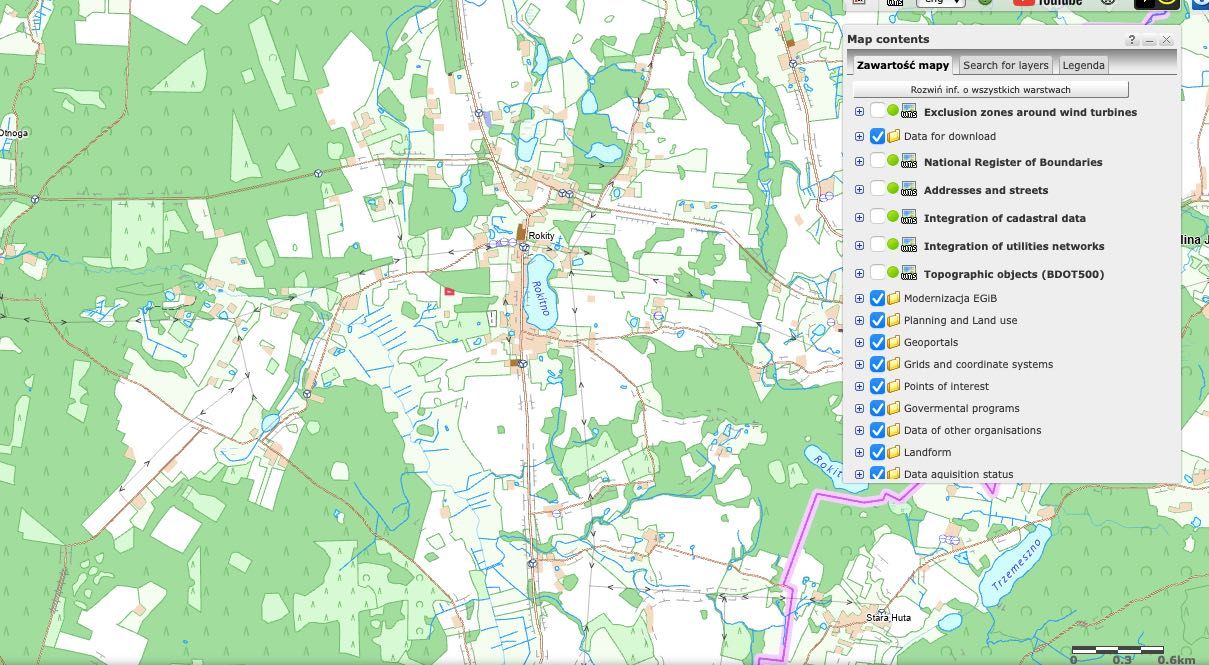Image resolution: width=1209 pixels, height=665 pixels.
Task: Expand the Data of other organisations group
Action: point(859,430)
